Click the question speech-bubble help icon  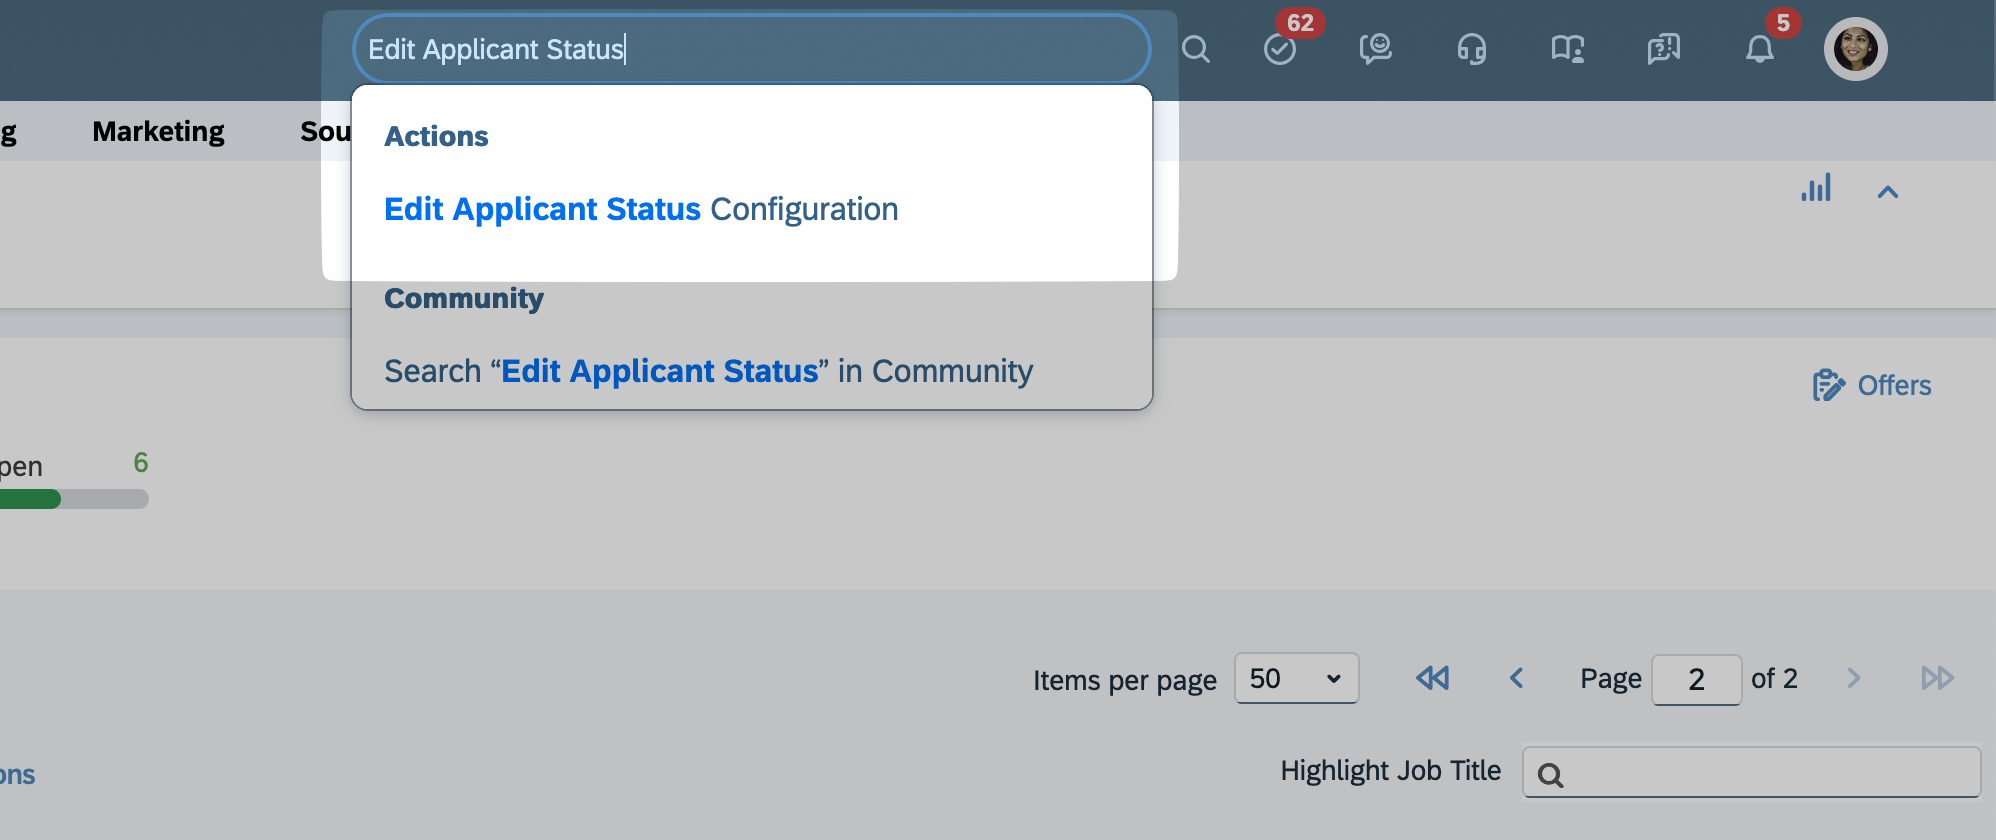point(1663,49)
